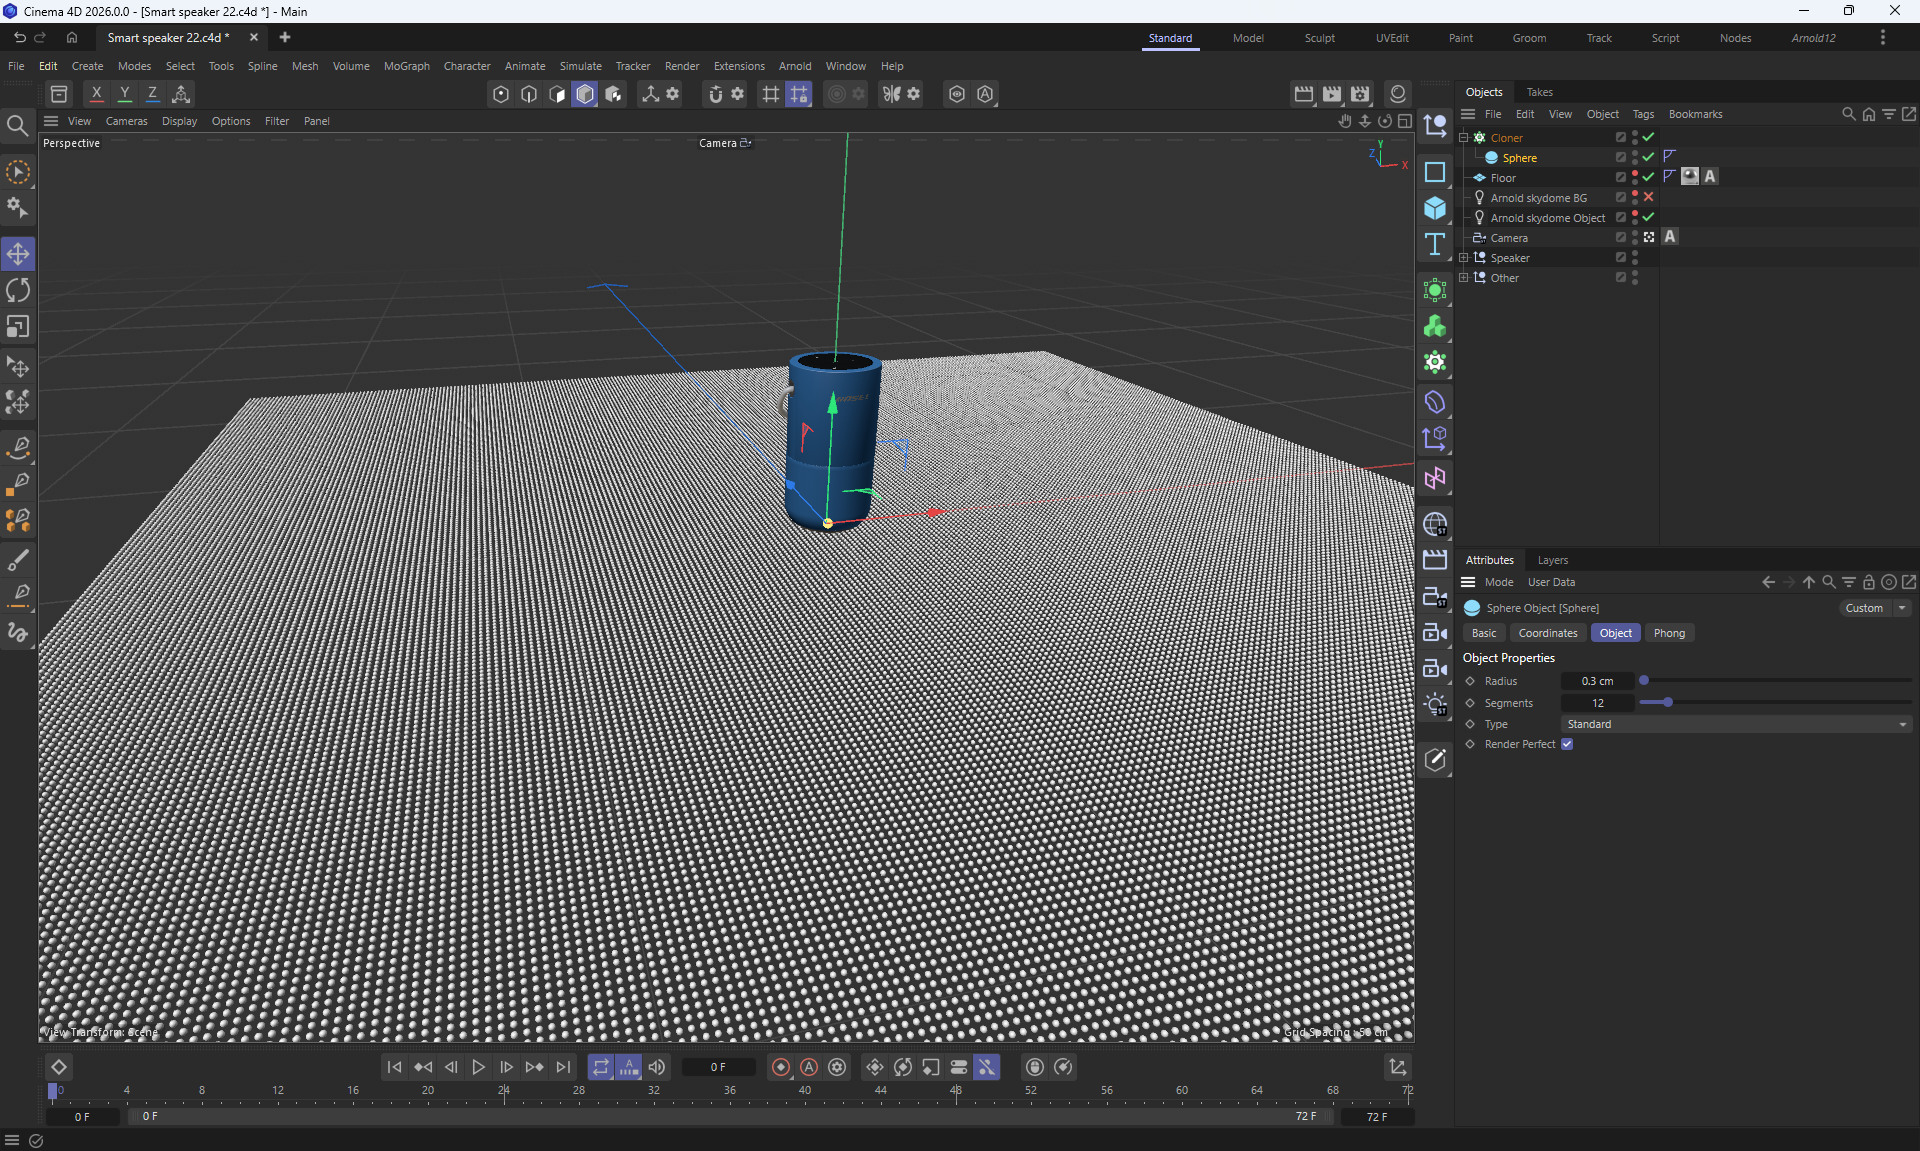Image resolution: width=1920 pixels, height=1151 pixels.
Task: Click the Text spline icon
Action: pos(1435,244)
